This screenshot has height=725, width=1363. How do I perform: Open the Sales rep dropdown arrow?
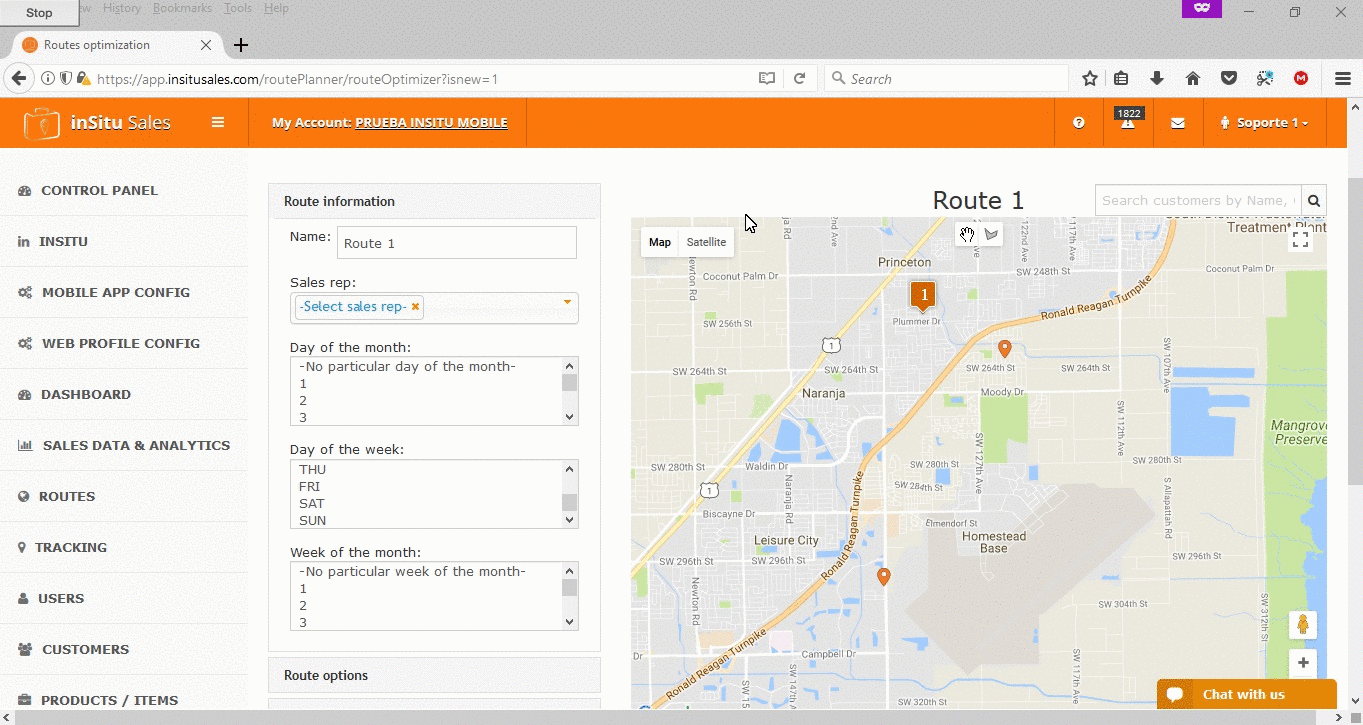click(567, 302)
